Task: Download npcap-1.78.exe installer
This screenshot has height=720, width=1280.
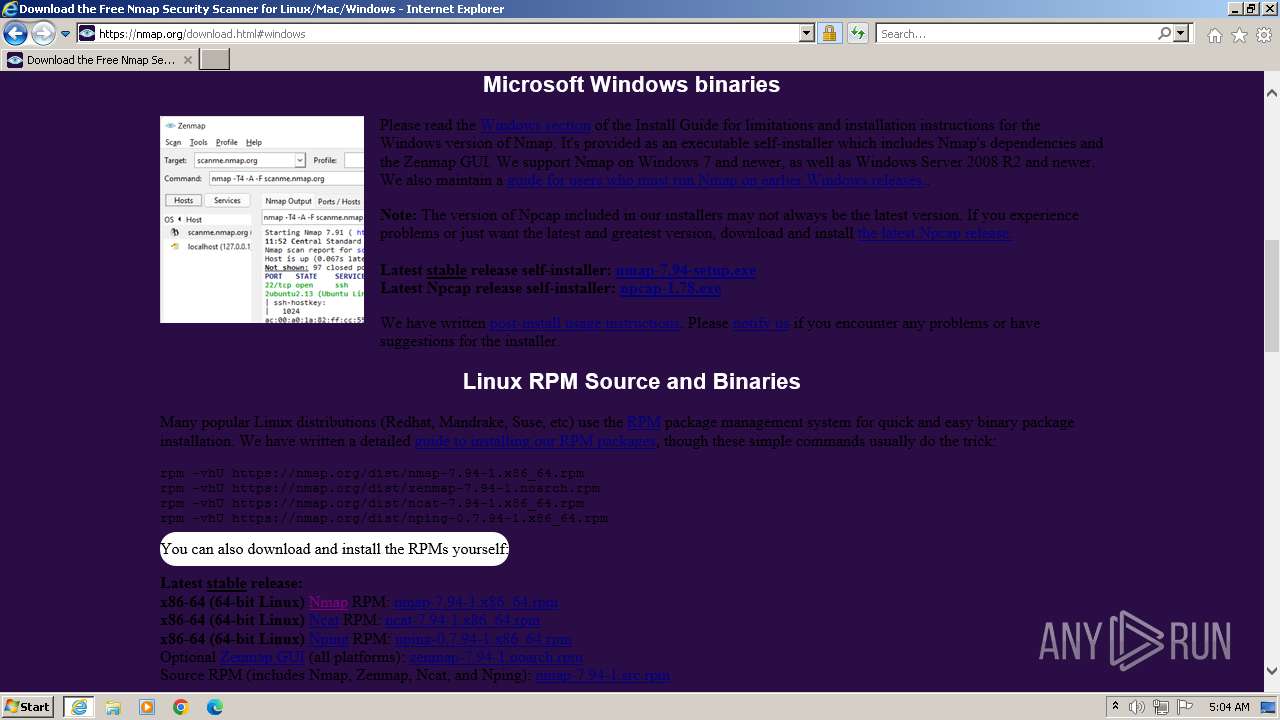Action: pos(670,288)
